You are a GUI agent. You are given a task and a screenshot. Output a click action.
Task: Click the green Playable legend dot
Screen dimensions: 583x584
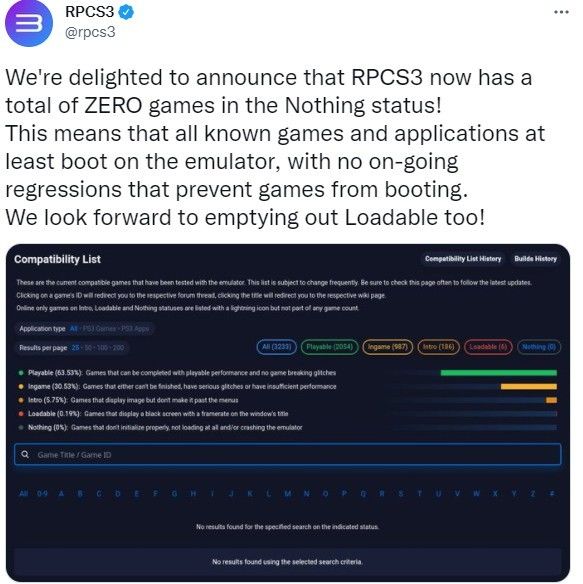tap(21, 372)
